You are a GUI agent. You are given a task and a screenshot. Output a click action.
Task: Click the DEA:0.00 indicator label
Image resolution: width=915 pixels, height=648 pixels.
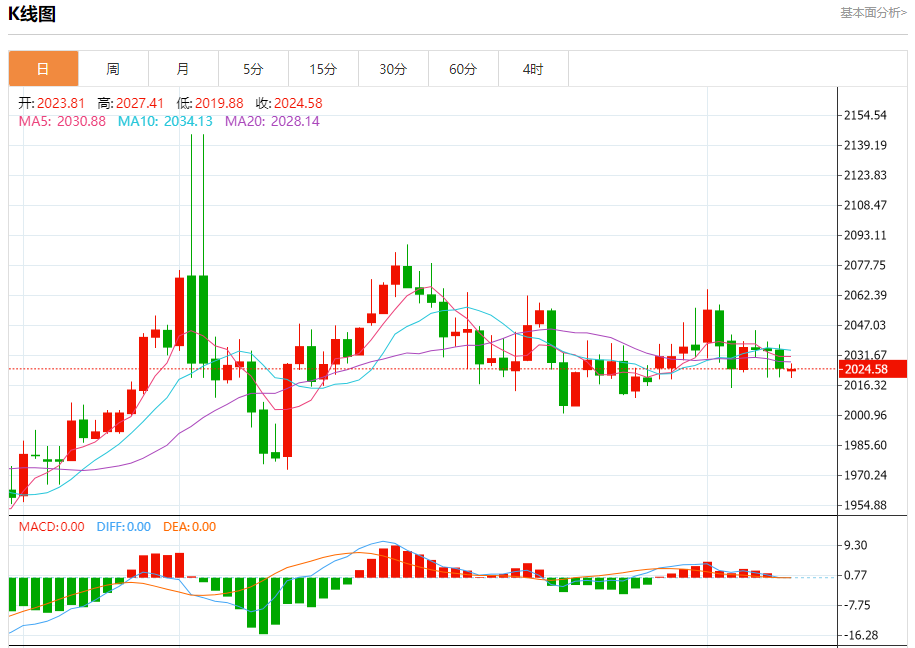tap(190, 527)
